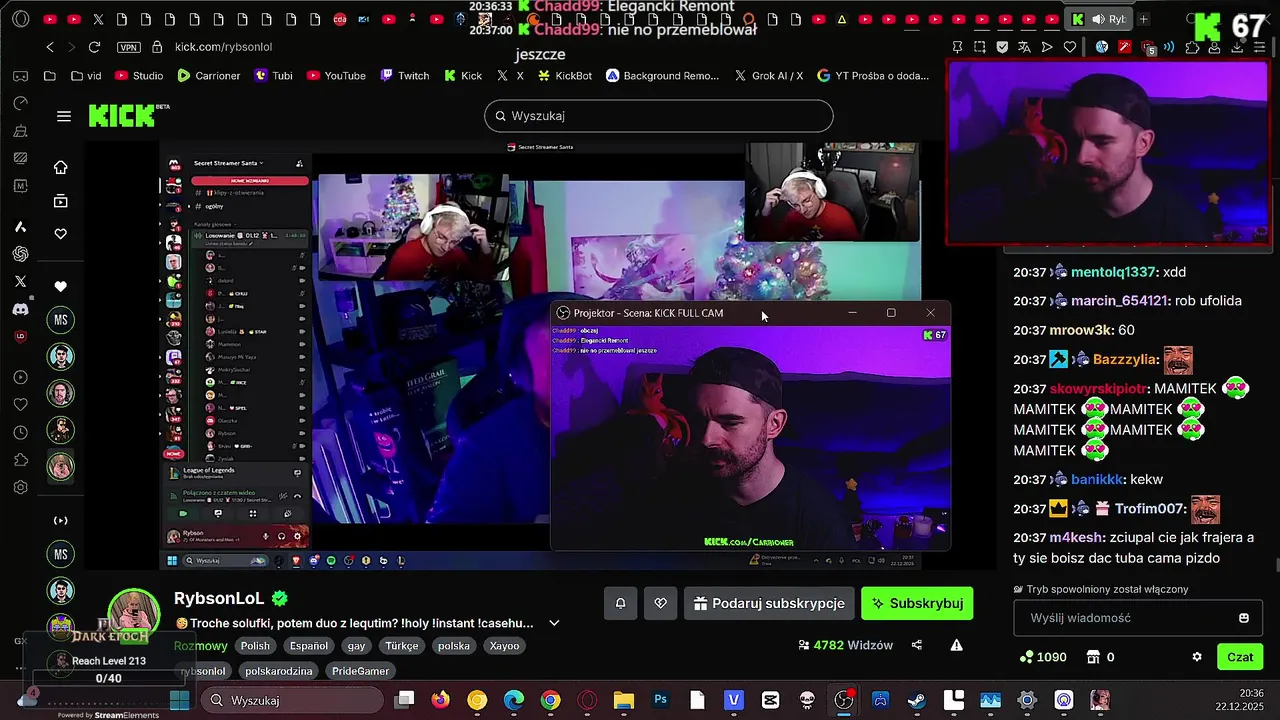
Task: Add page to bookmarks heart icon
Action: tap(1070, 47)
